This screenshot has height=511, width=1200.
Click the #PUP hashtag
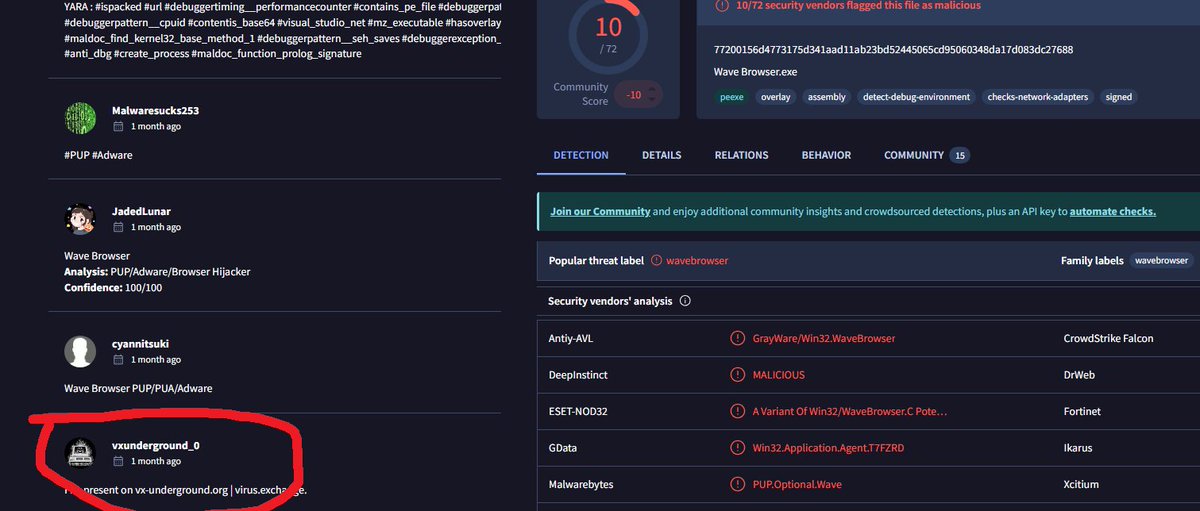[76, 155]
